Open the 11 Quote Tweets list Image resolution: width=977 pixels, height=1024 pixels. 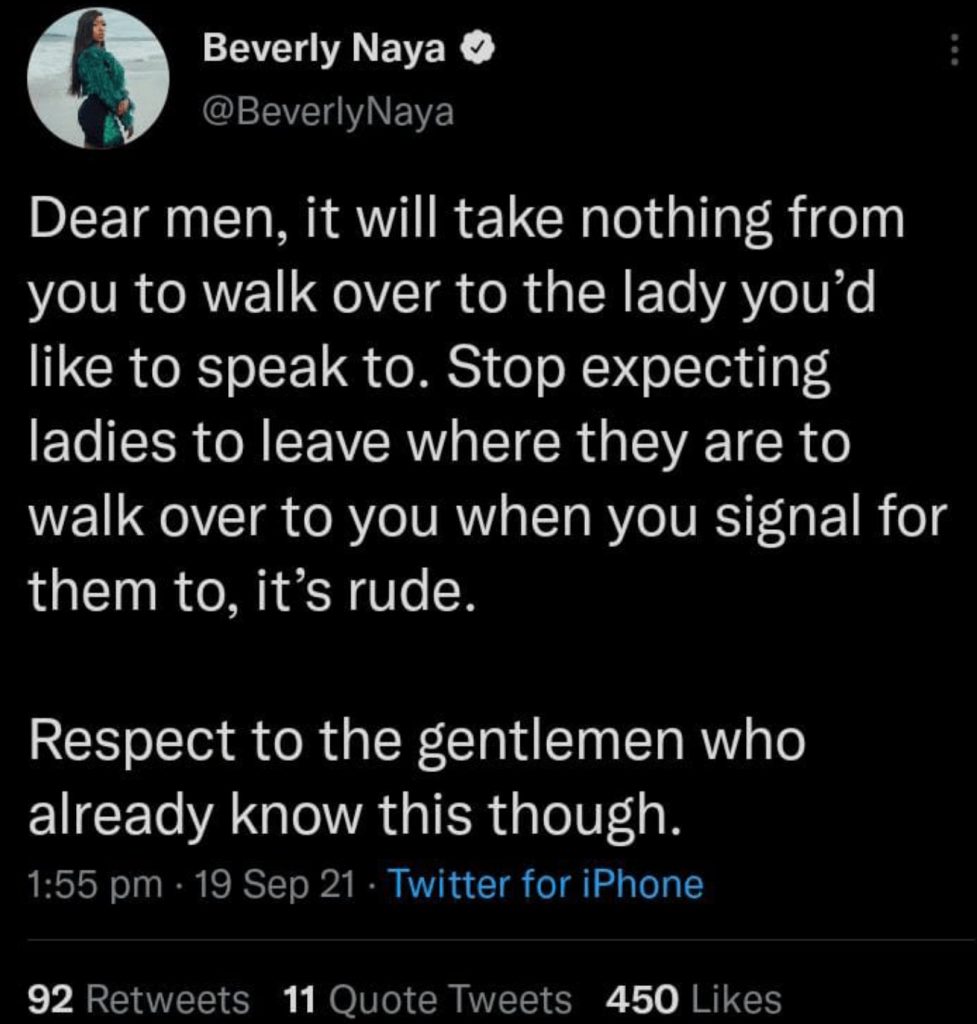pyautogui.click(x=428, y=998)
